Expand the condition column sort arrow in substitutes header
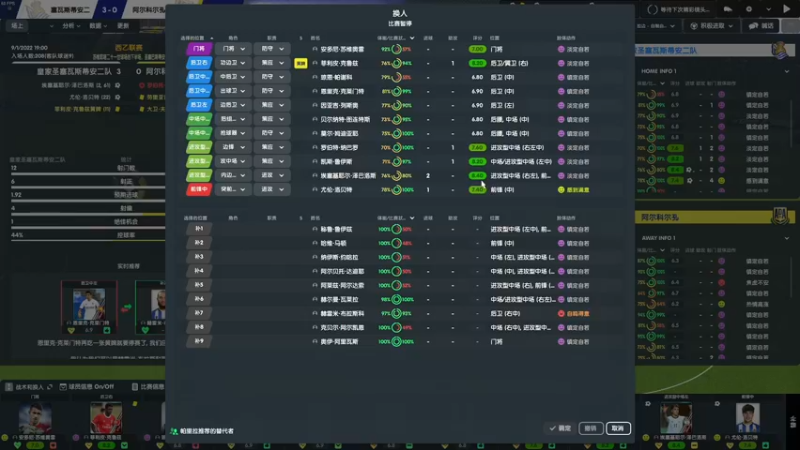The width and height of the screenshot is (800, 450). 412,218
